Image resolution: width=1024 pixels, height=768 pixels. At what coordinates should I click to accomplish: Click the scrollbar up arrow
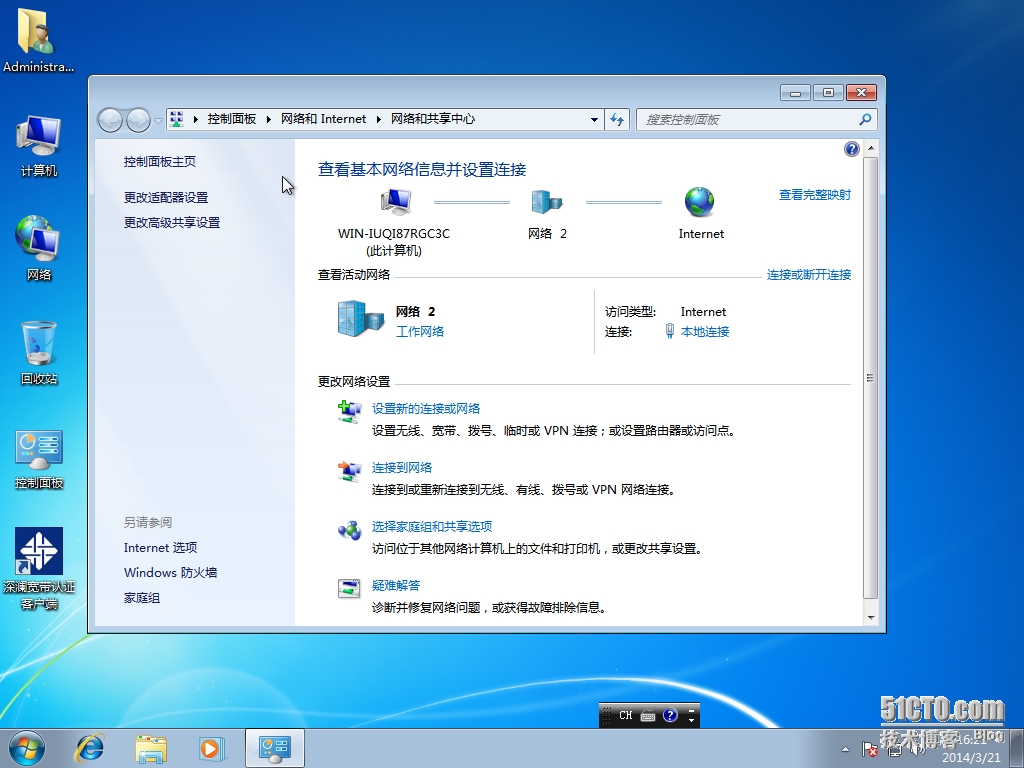pyautogui.click(x=871, y=148)
